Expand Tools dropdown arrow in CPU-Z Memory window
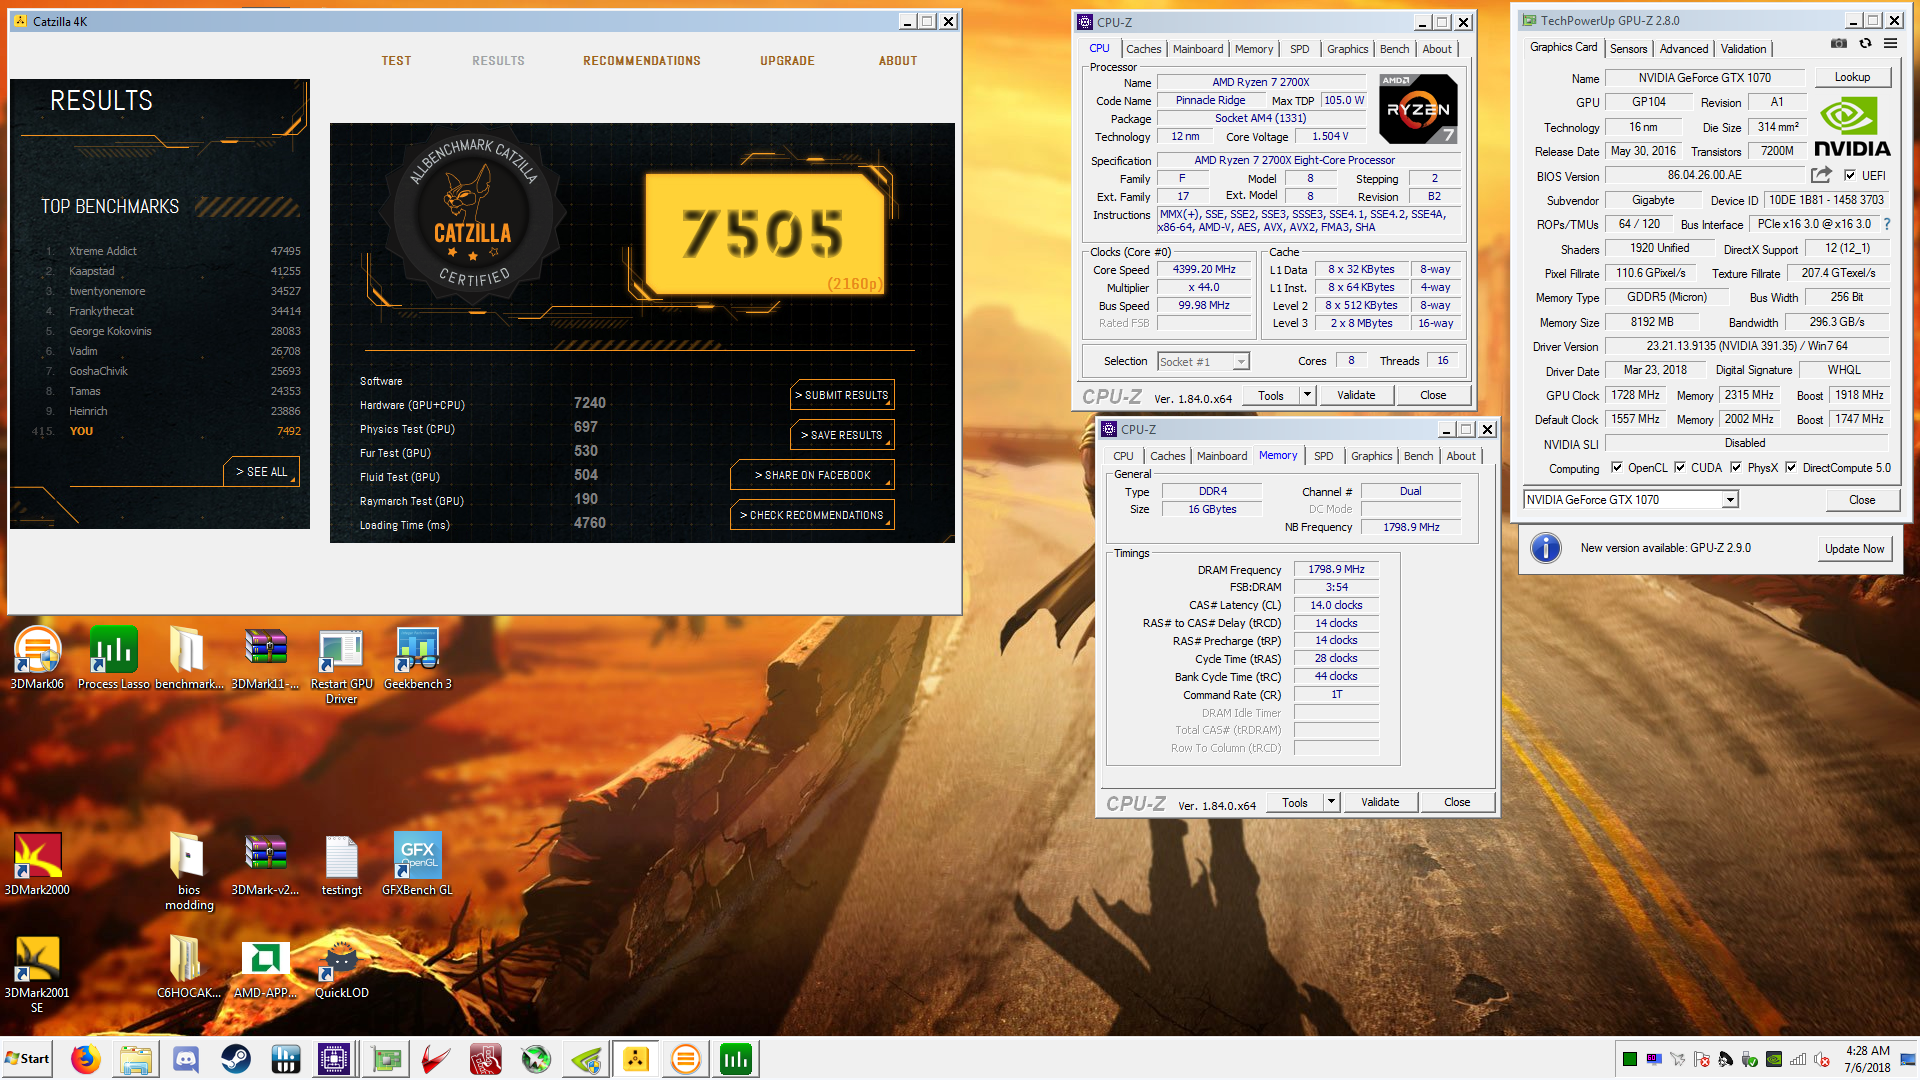Screen dimensions: 1920x1080 [x=1331, y=802]
